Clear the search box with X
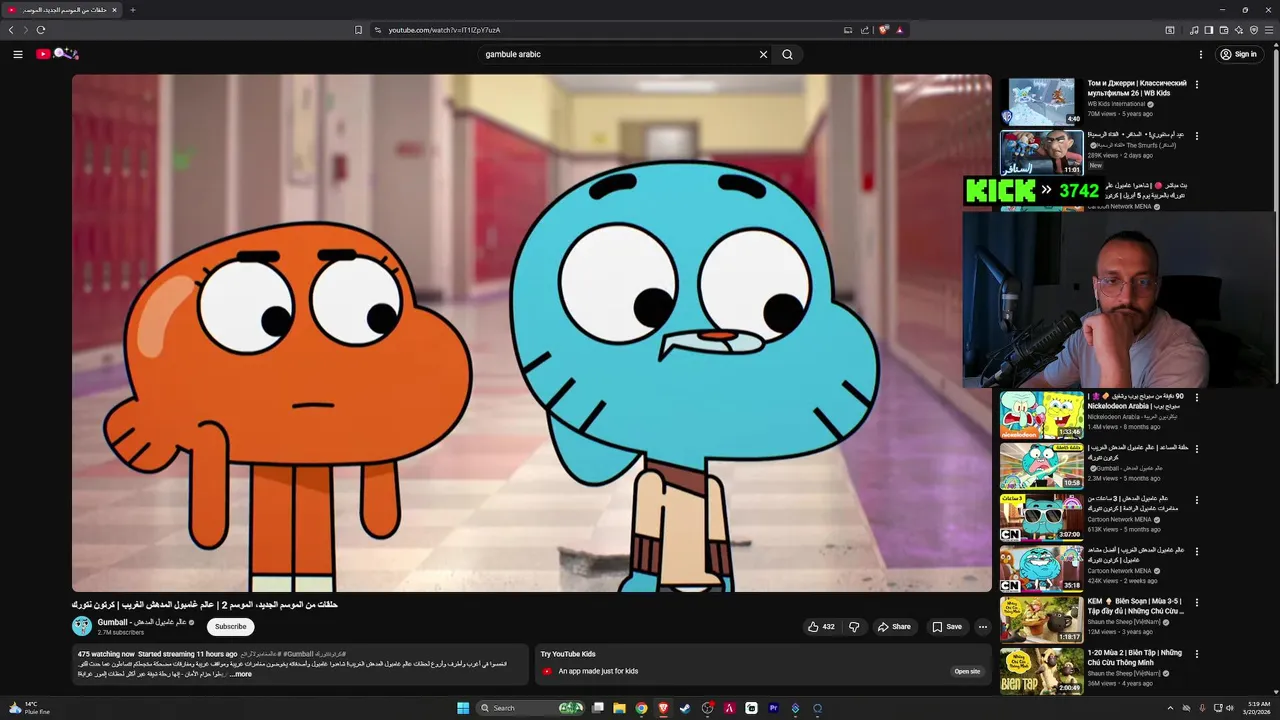Screen dimensions: 1280x720 tap(763, 54)
